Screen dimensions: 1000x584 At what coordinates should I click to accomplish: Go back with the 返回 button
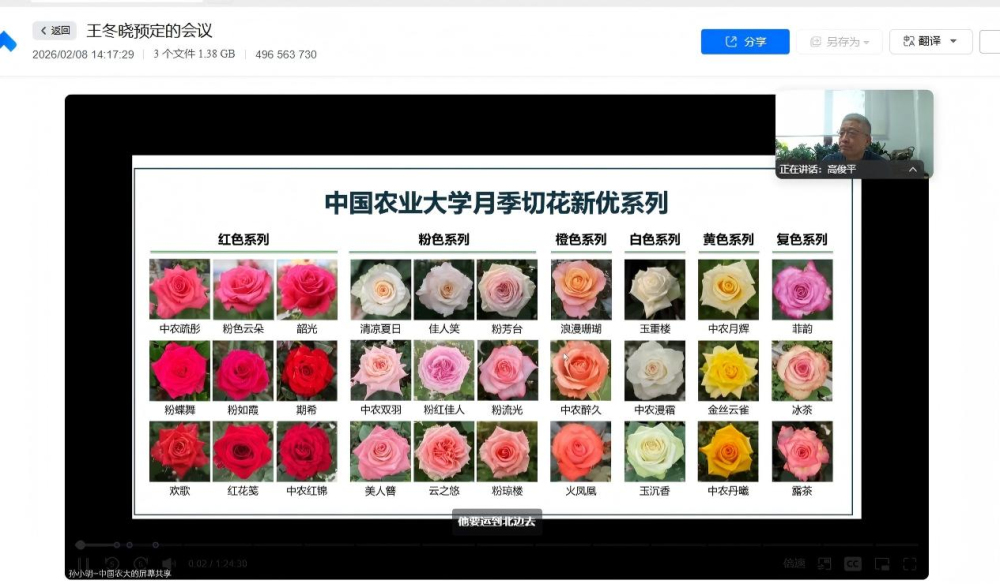[x=55, y=31]
